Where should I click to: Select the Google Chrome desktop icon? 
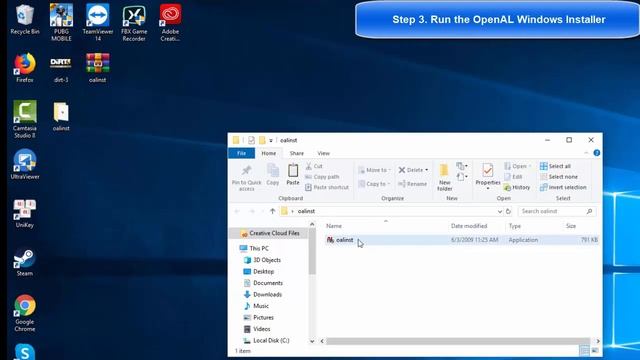[x=25, y=313]
